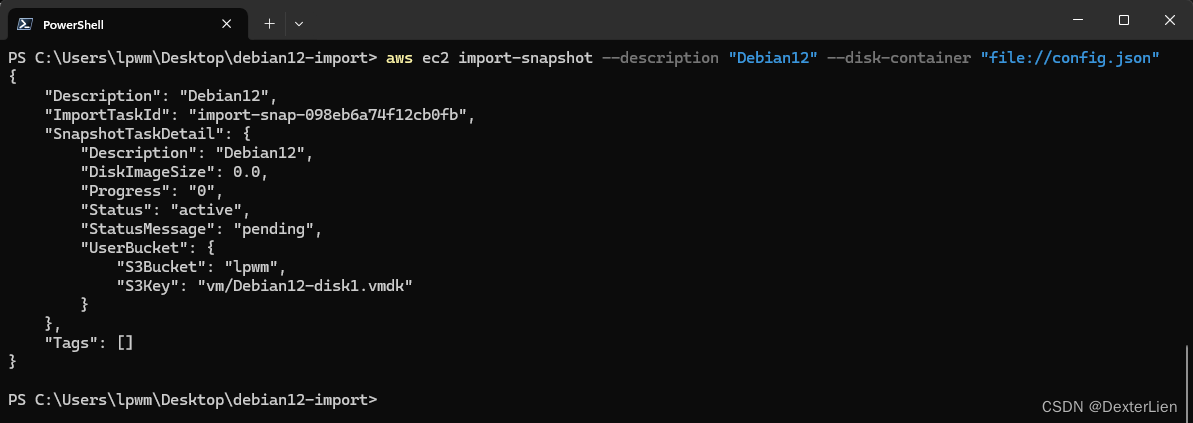The image size is (1193, 423).
Task: Expand the new tab profile dropdown
Action: click(x=299, y=24)
